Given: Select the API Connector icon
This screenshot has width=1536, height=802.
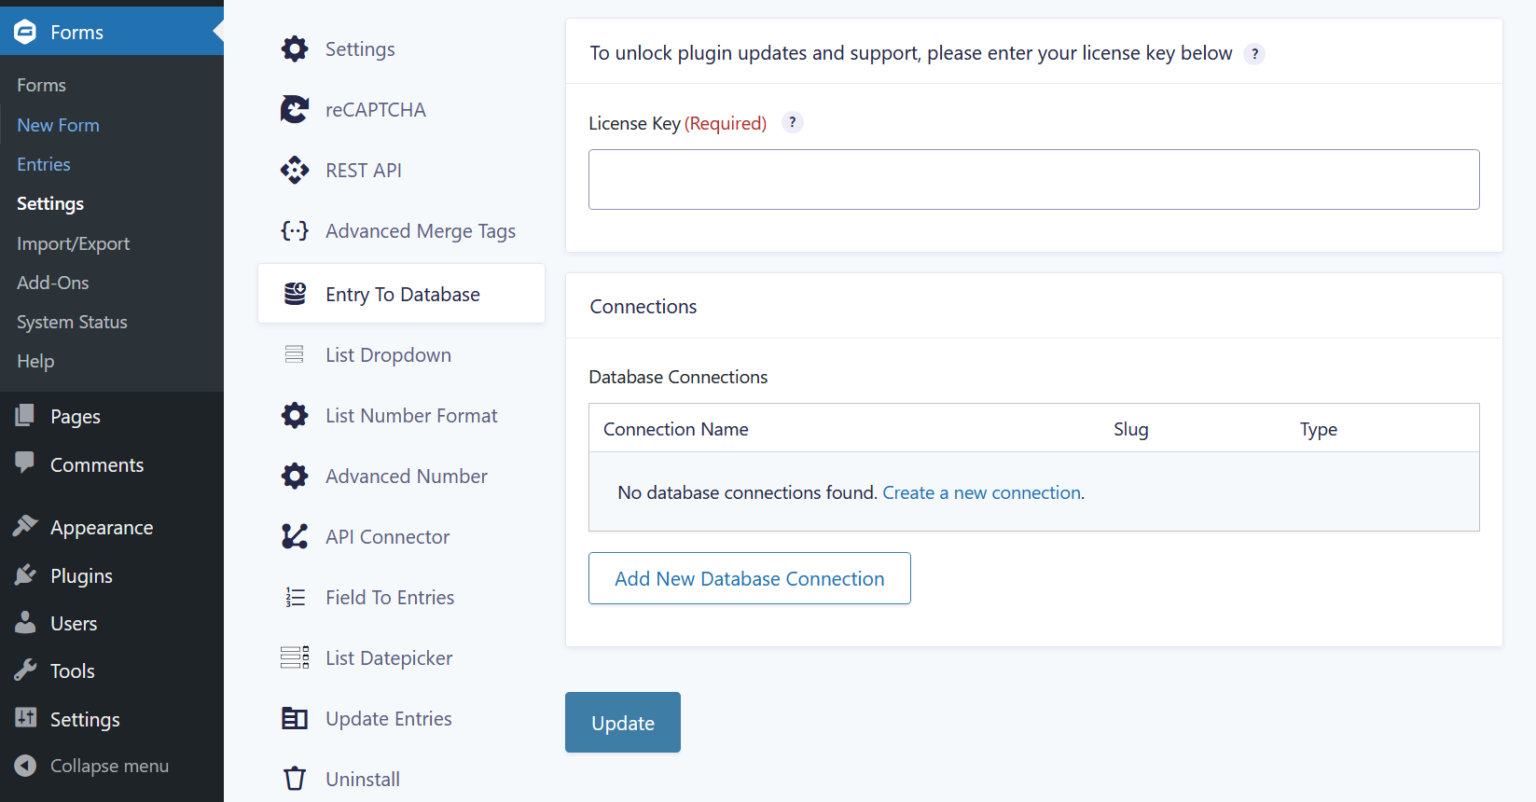Looking at the screenshot, I should click(294, 536).
